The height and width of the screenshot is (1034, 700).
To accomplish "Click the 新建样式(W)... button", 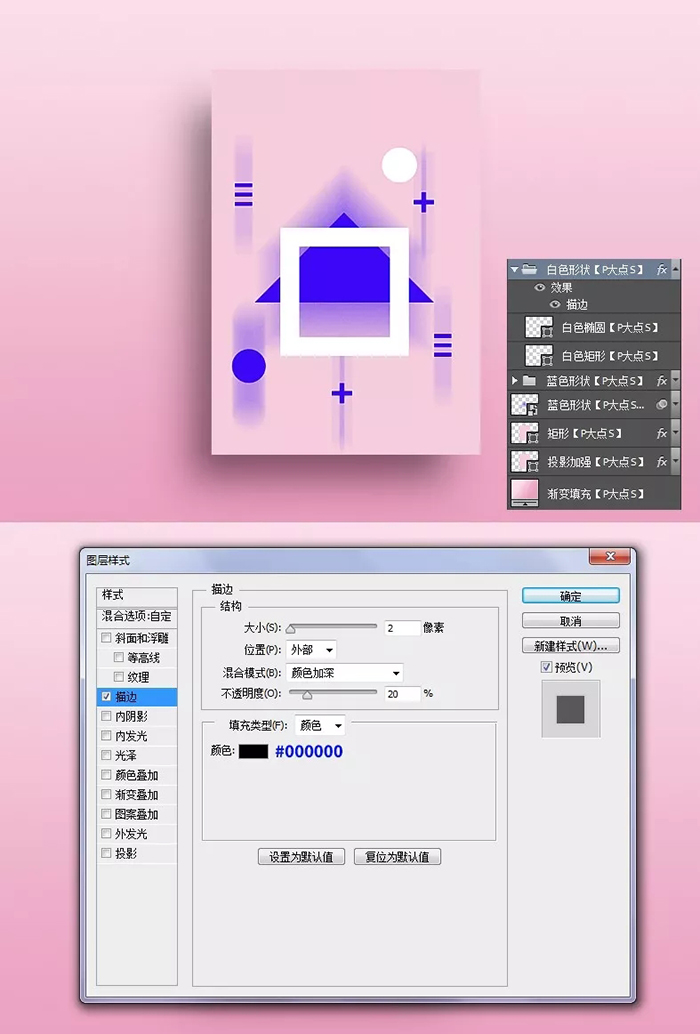I will [571, 646].
